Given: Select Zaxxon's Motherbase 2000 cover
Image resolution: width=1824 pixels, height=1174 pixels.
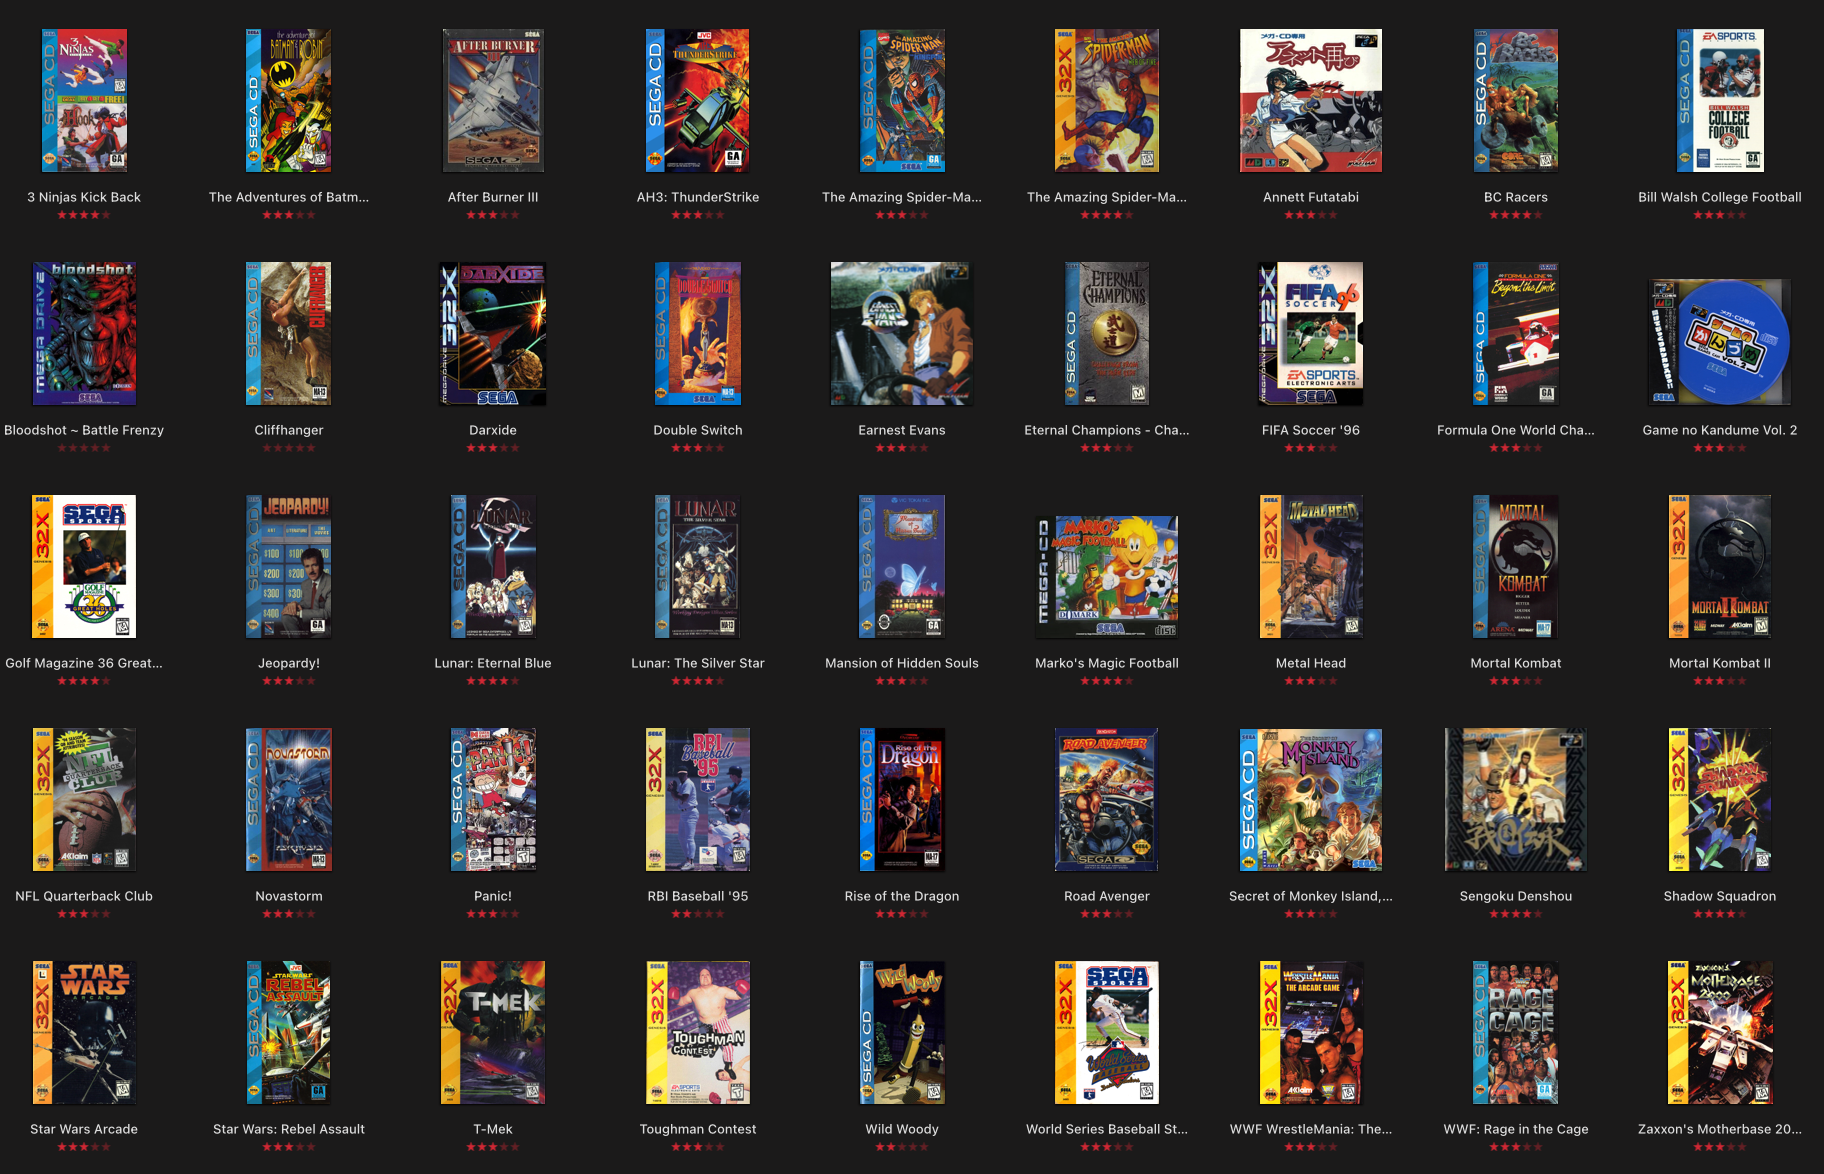Looking at the screenshot, I should click(x=1720, y=1032).
